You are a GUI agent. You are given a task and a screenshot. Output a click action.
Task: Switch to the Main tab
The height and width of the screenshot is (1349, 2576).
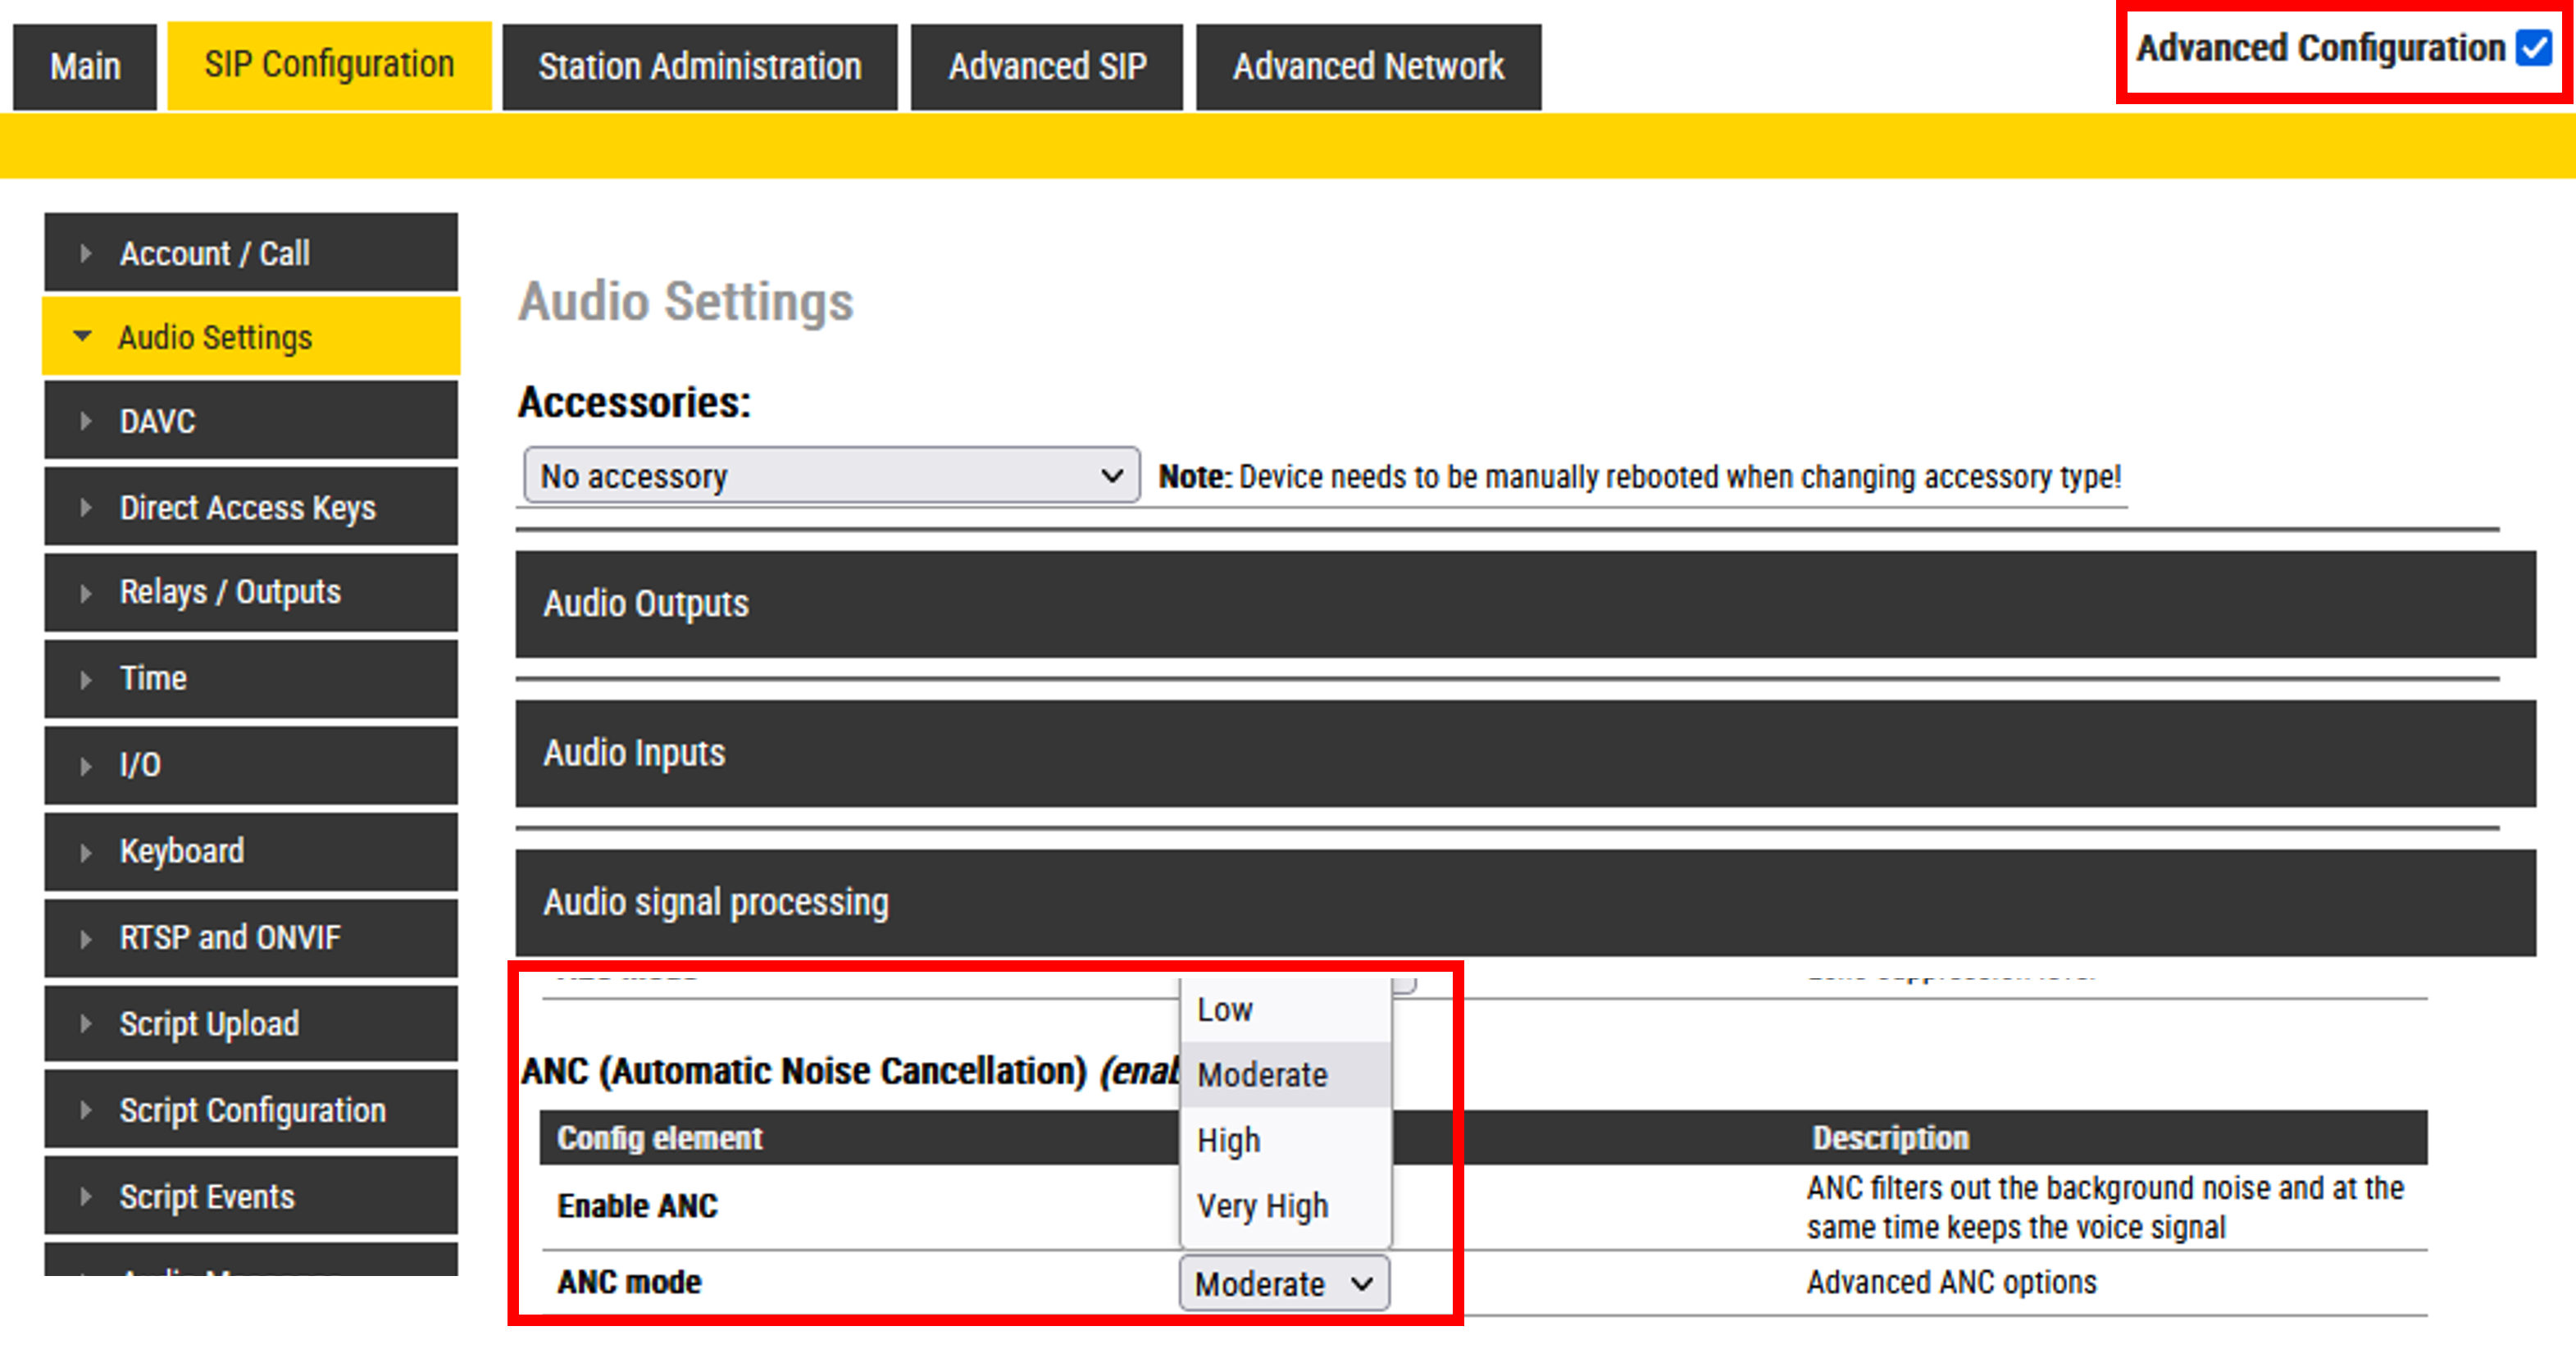[85, 67]
